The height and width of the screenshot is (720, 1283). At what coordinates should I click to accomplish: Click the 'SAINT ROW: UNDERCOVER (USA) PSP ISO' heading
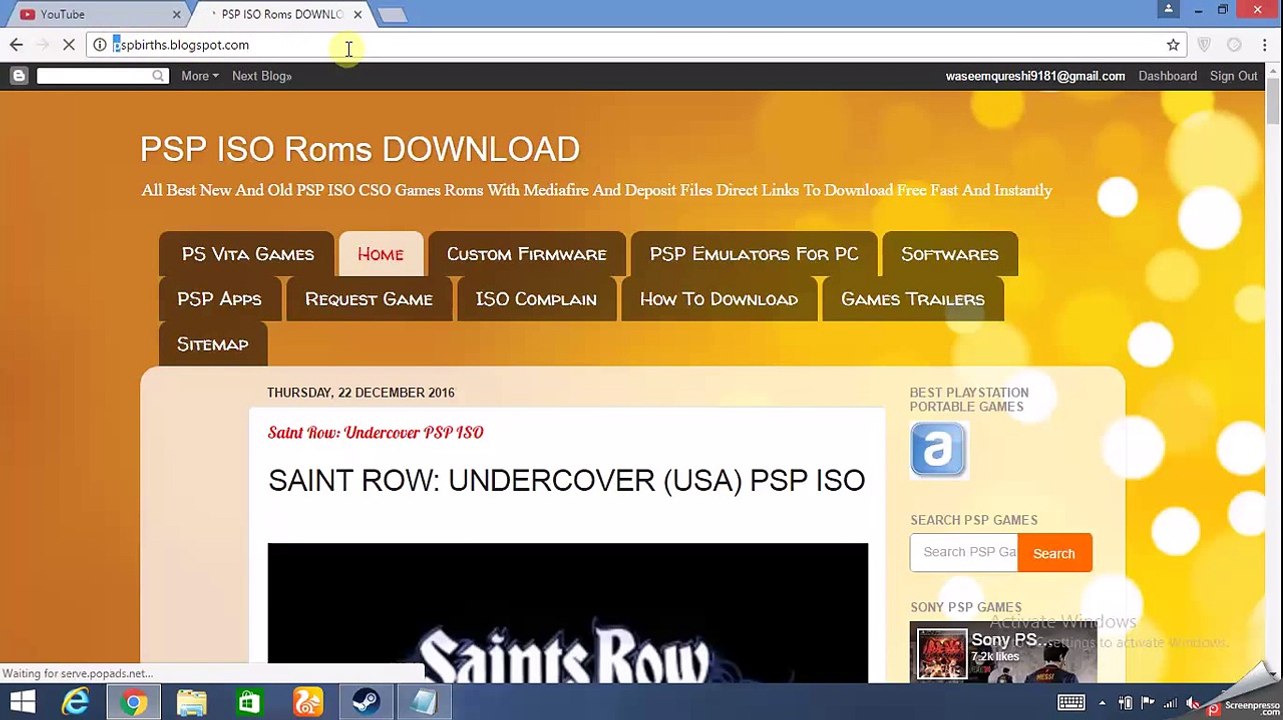point(567,480)
